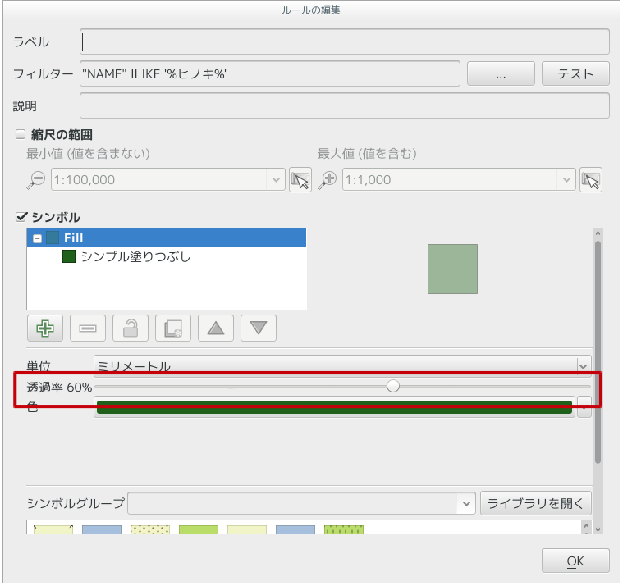Uncheck the シンボル checkbox
The image size is (622, 584).
click(x=21, y=217)
